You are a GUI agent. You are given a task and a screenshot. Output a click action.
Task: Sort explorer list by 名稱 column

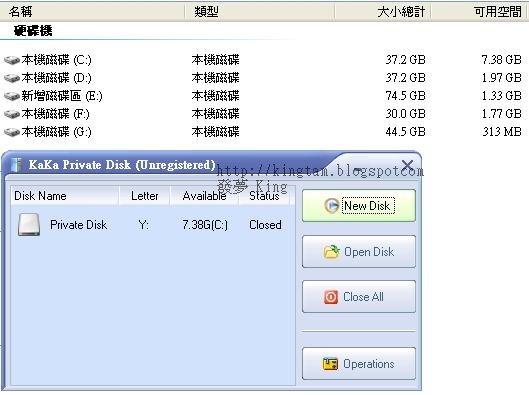tap(92, 12)
